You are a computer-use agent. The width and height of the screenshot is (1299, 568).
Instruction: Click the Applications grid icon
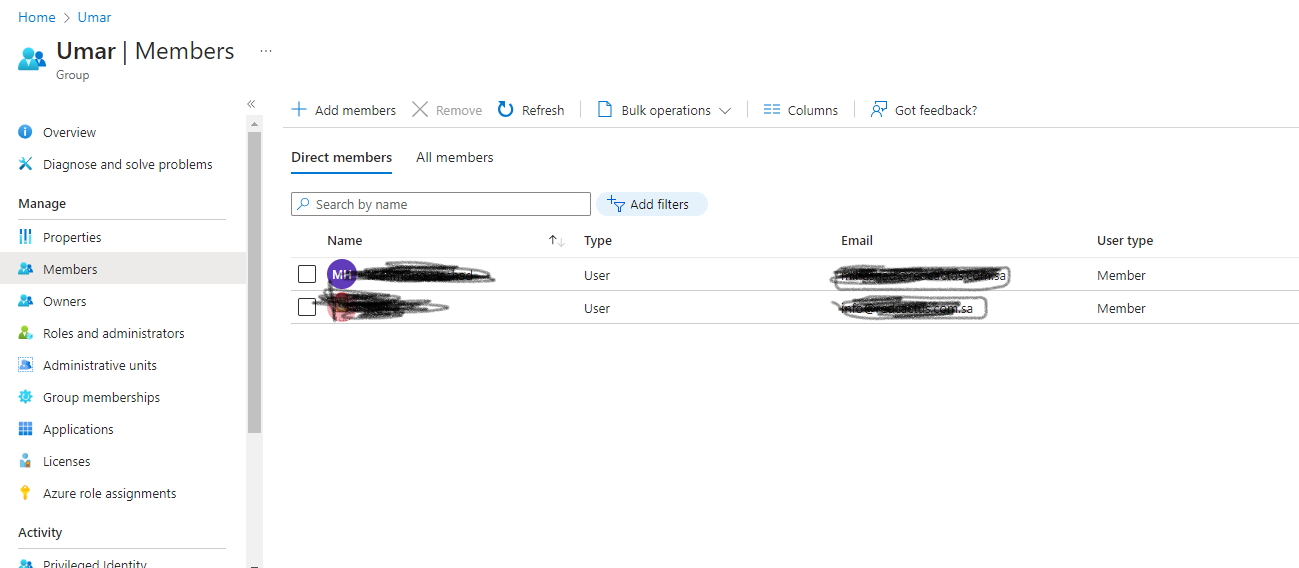tap(26, 429)
